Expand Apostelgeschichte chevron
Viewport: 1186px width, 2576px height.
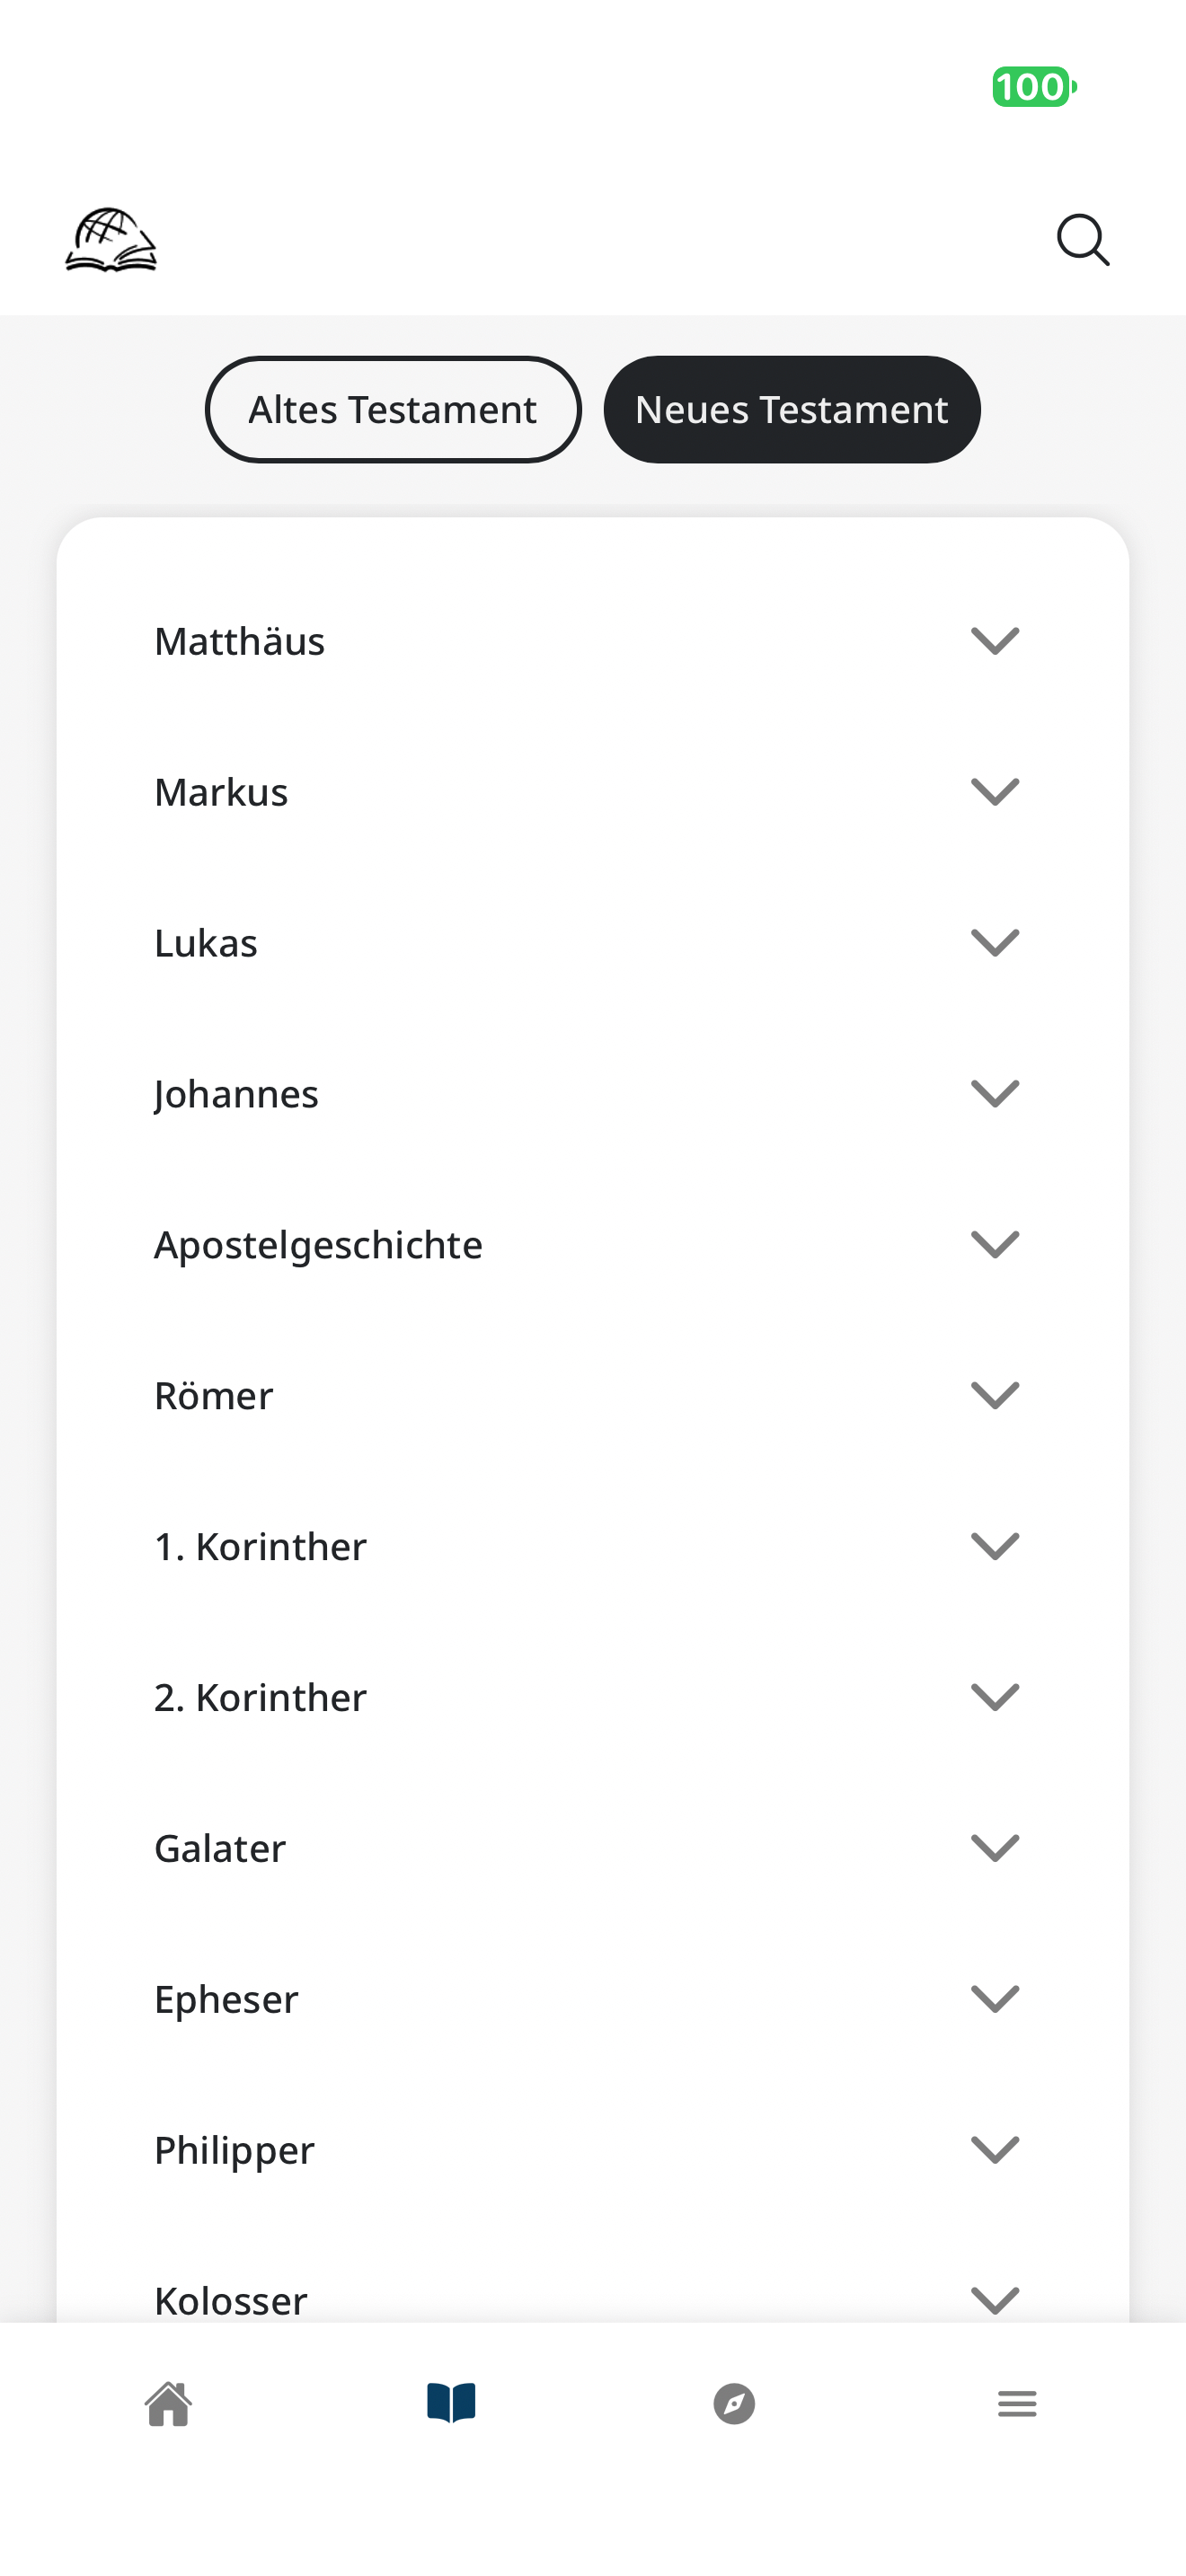pos(995,1245)
